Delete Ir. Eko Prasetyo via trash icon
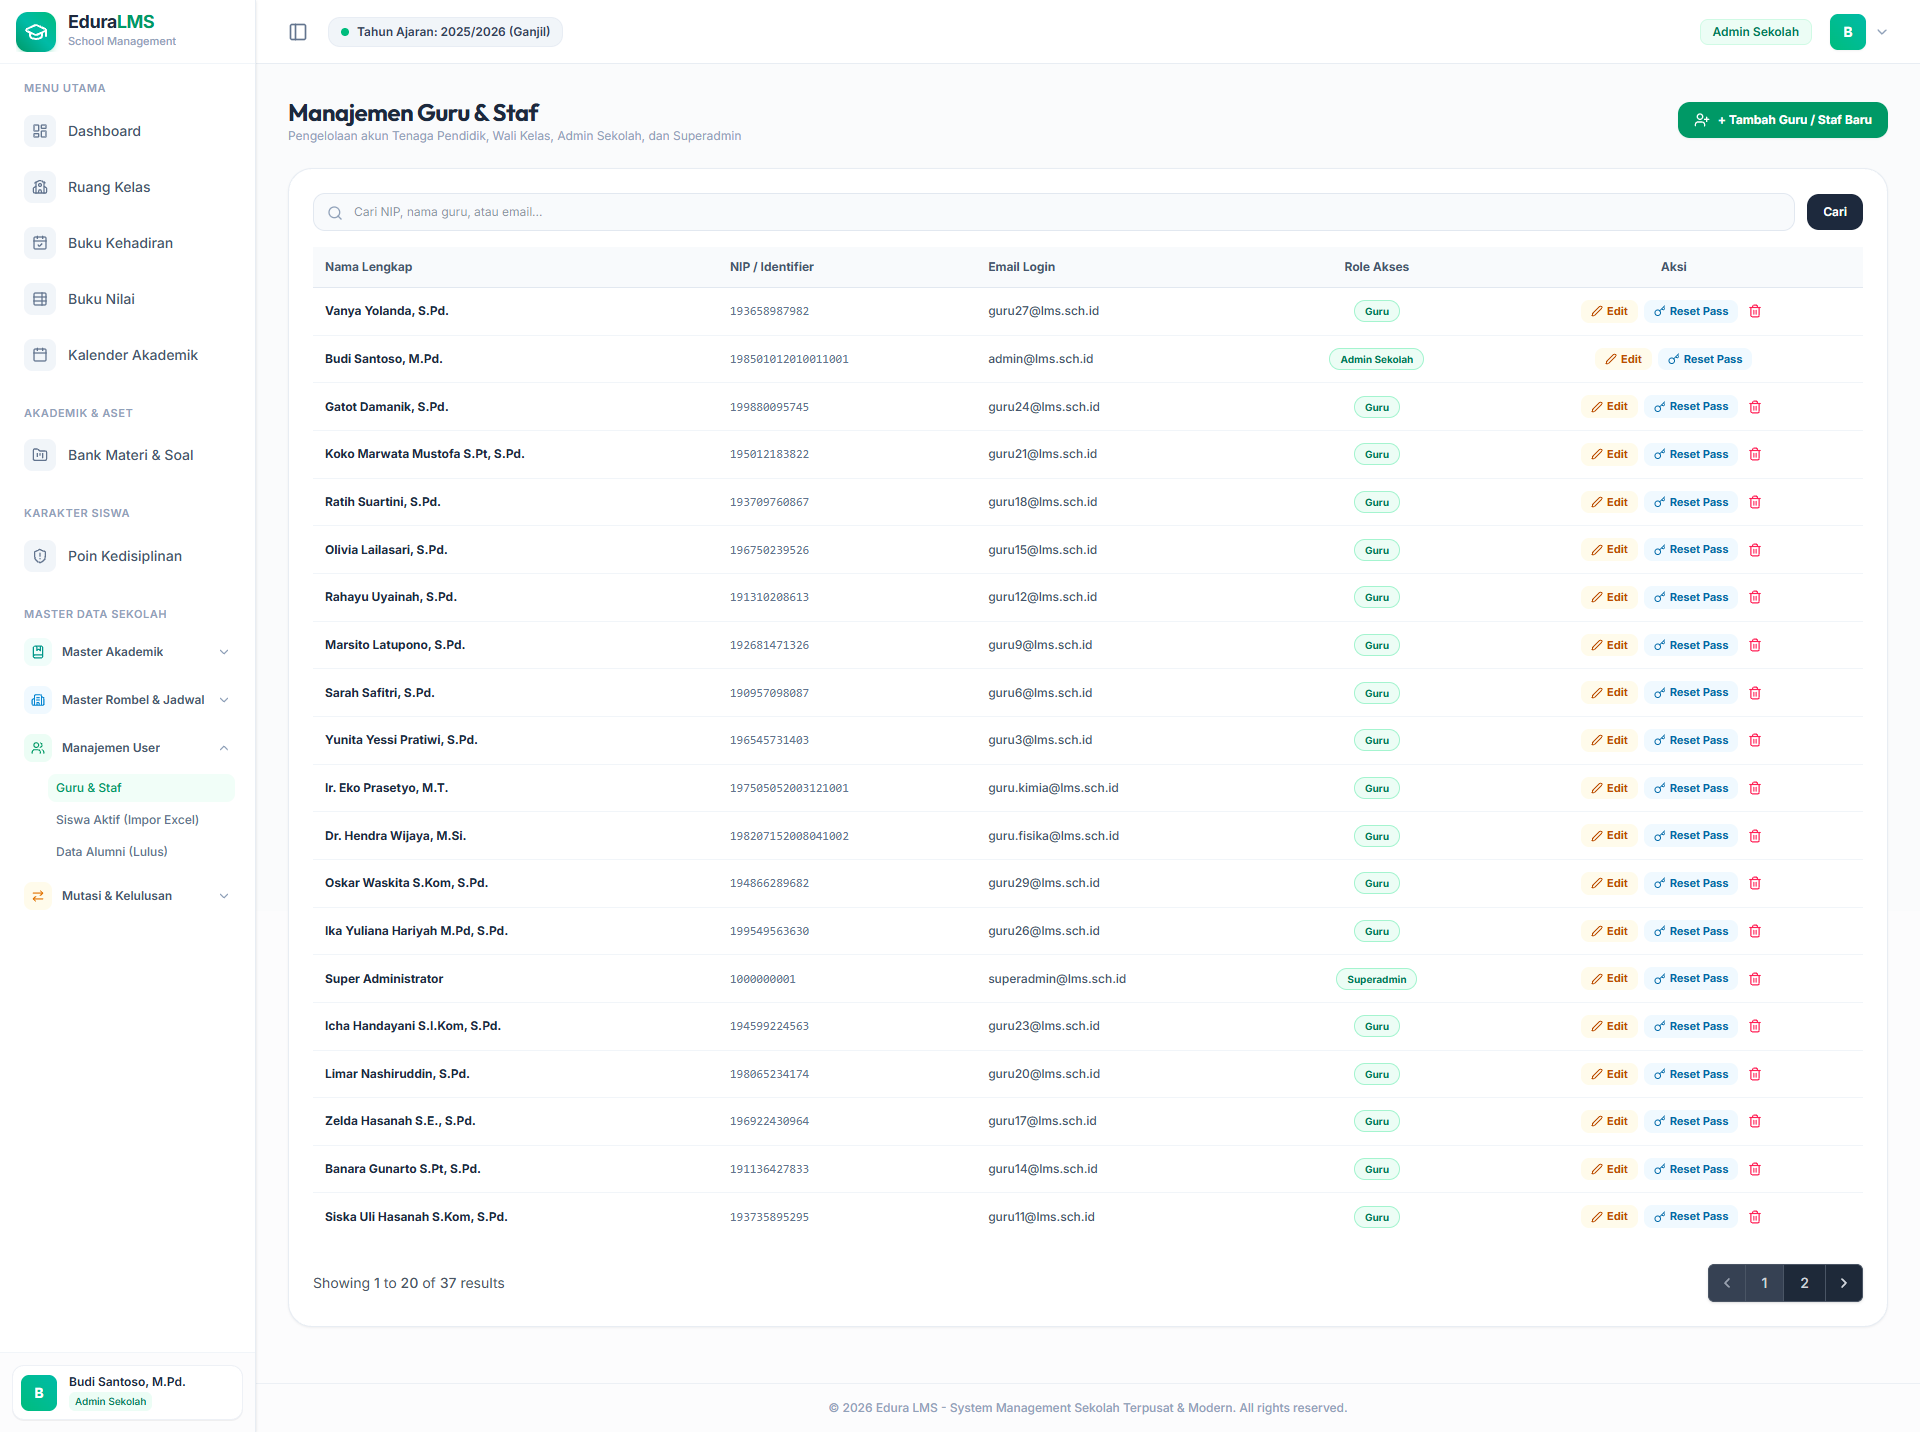This screenshot has width=1920, height=1432. tap(1755, 788)
